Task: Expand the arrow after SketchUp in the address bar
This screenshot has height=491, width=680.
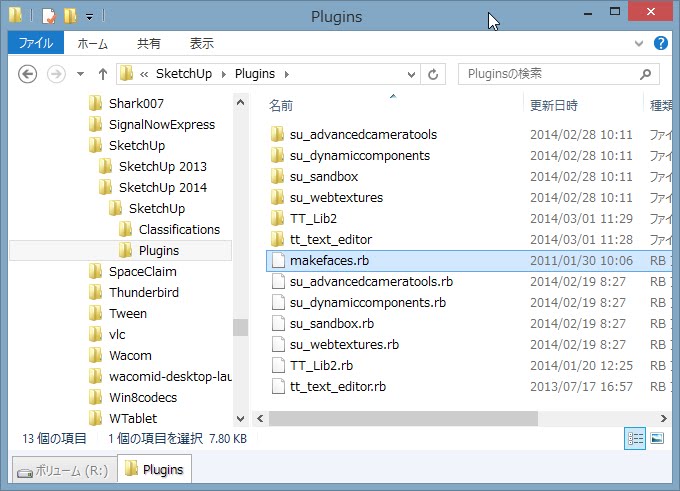Action: (224, 74)
